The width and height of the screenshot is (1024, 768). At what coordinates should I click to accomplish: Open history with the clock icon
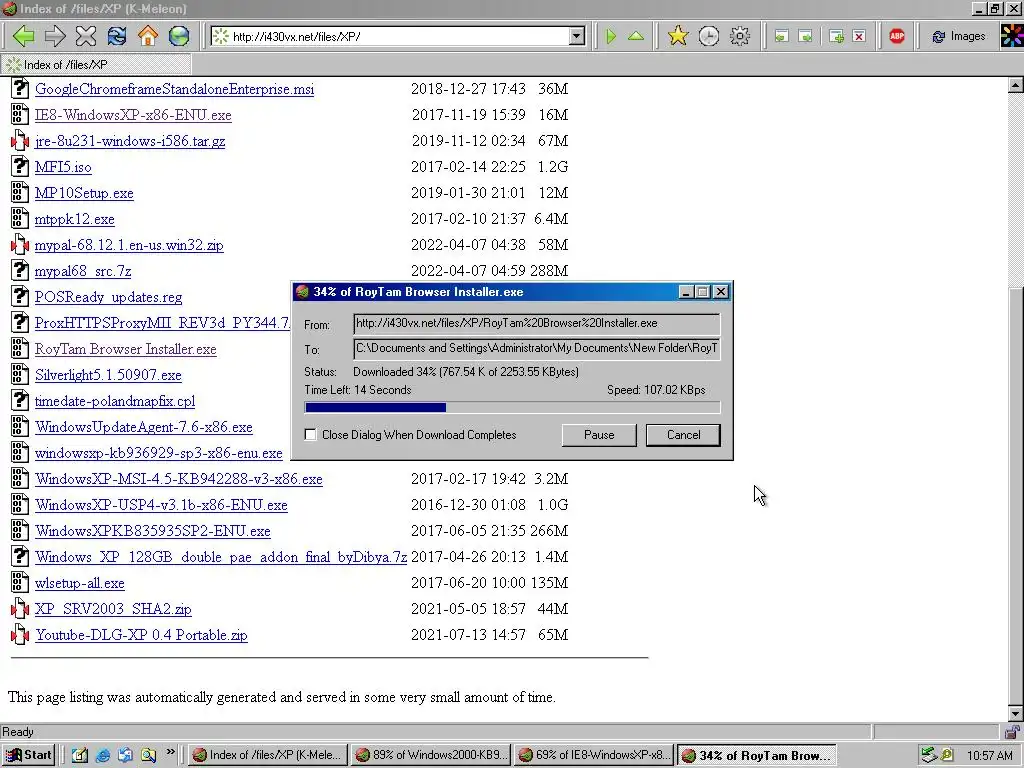coord(709,36)
